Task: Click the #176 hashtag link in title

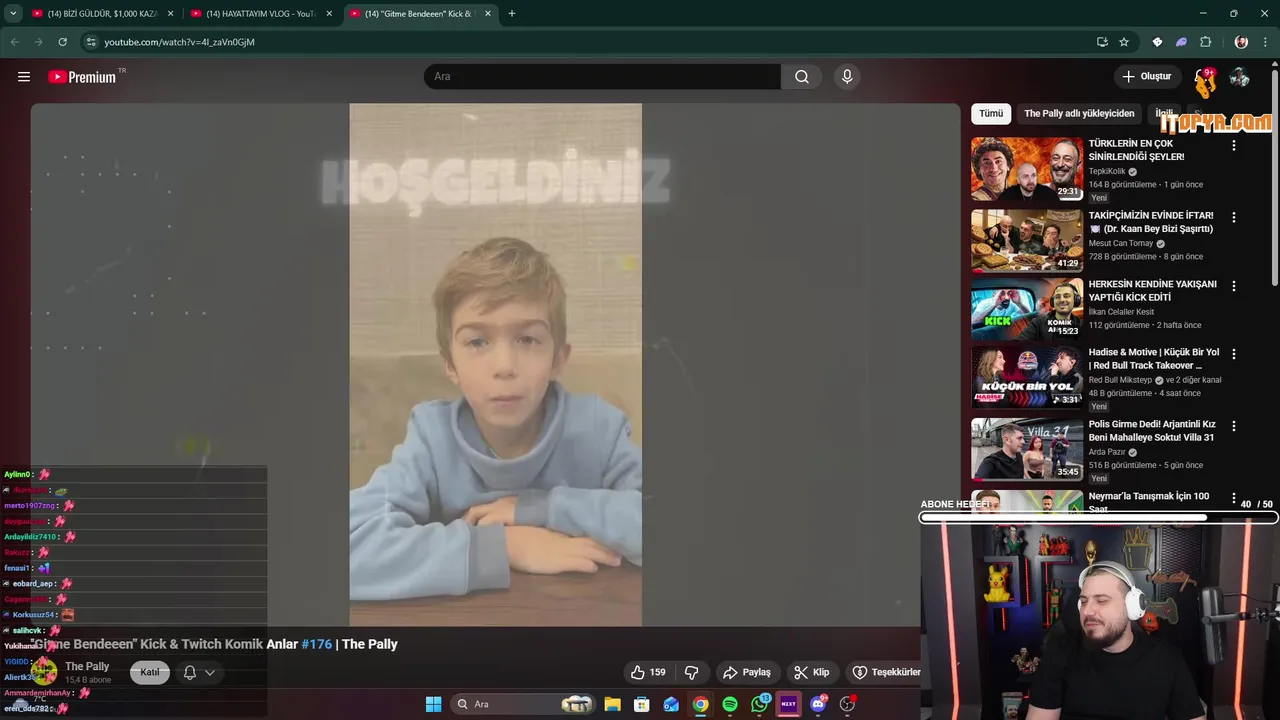Action: tap(316, 644)
